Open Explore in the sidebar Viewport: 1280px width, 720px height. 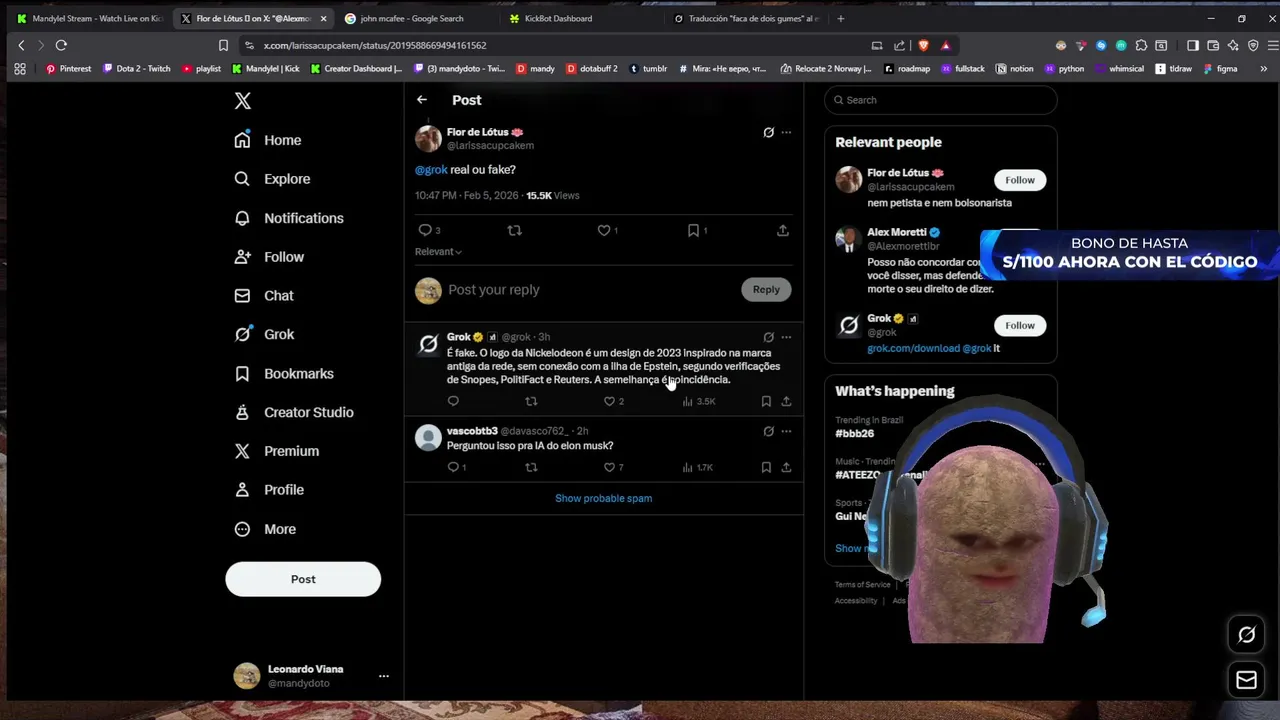(x=272, y=179)
